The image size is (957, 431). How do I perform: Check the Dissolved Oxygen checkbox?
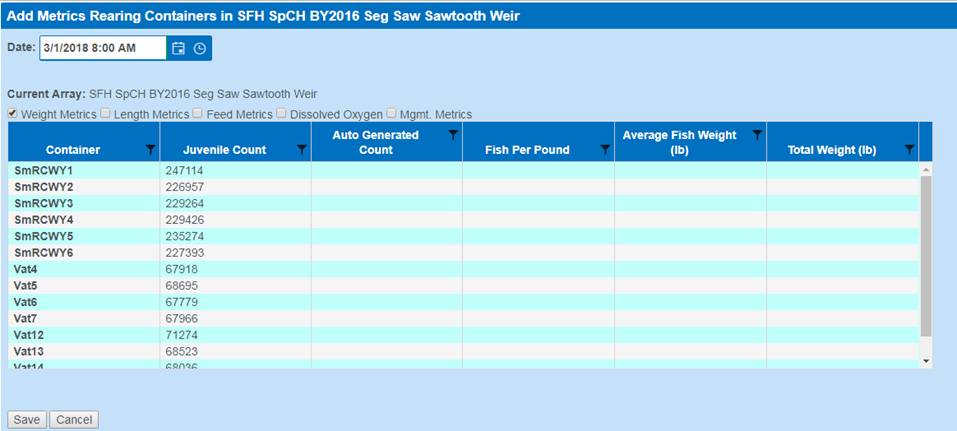[x=282, y=114]
